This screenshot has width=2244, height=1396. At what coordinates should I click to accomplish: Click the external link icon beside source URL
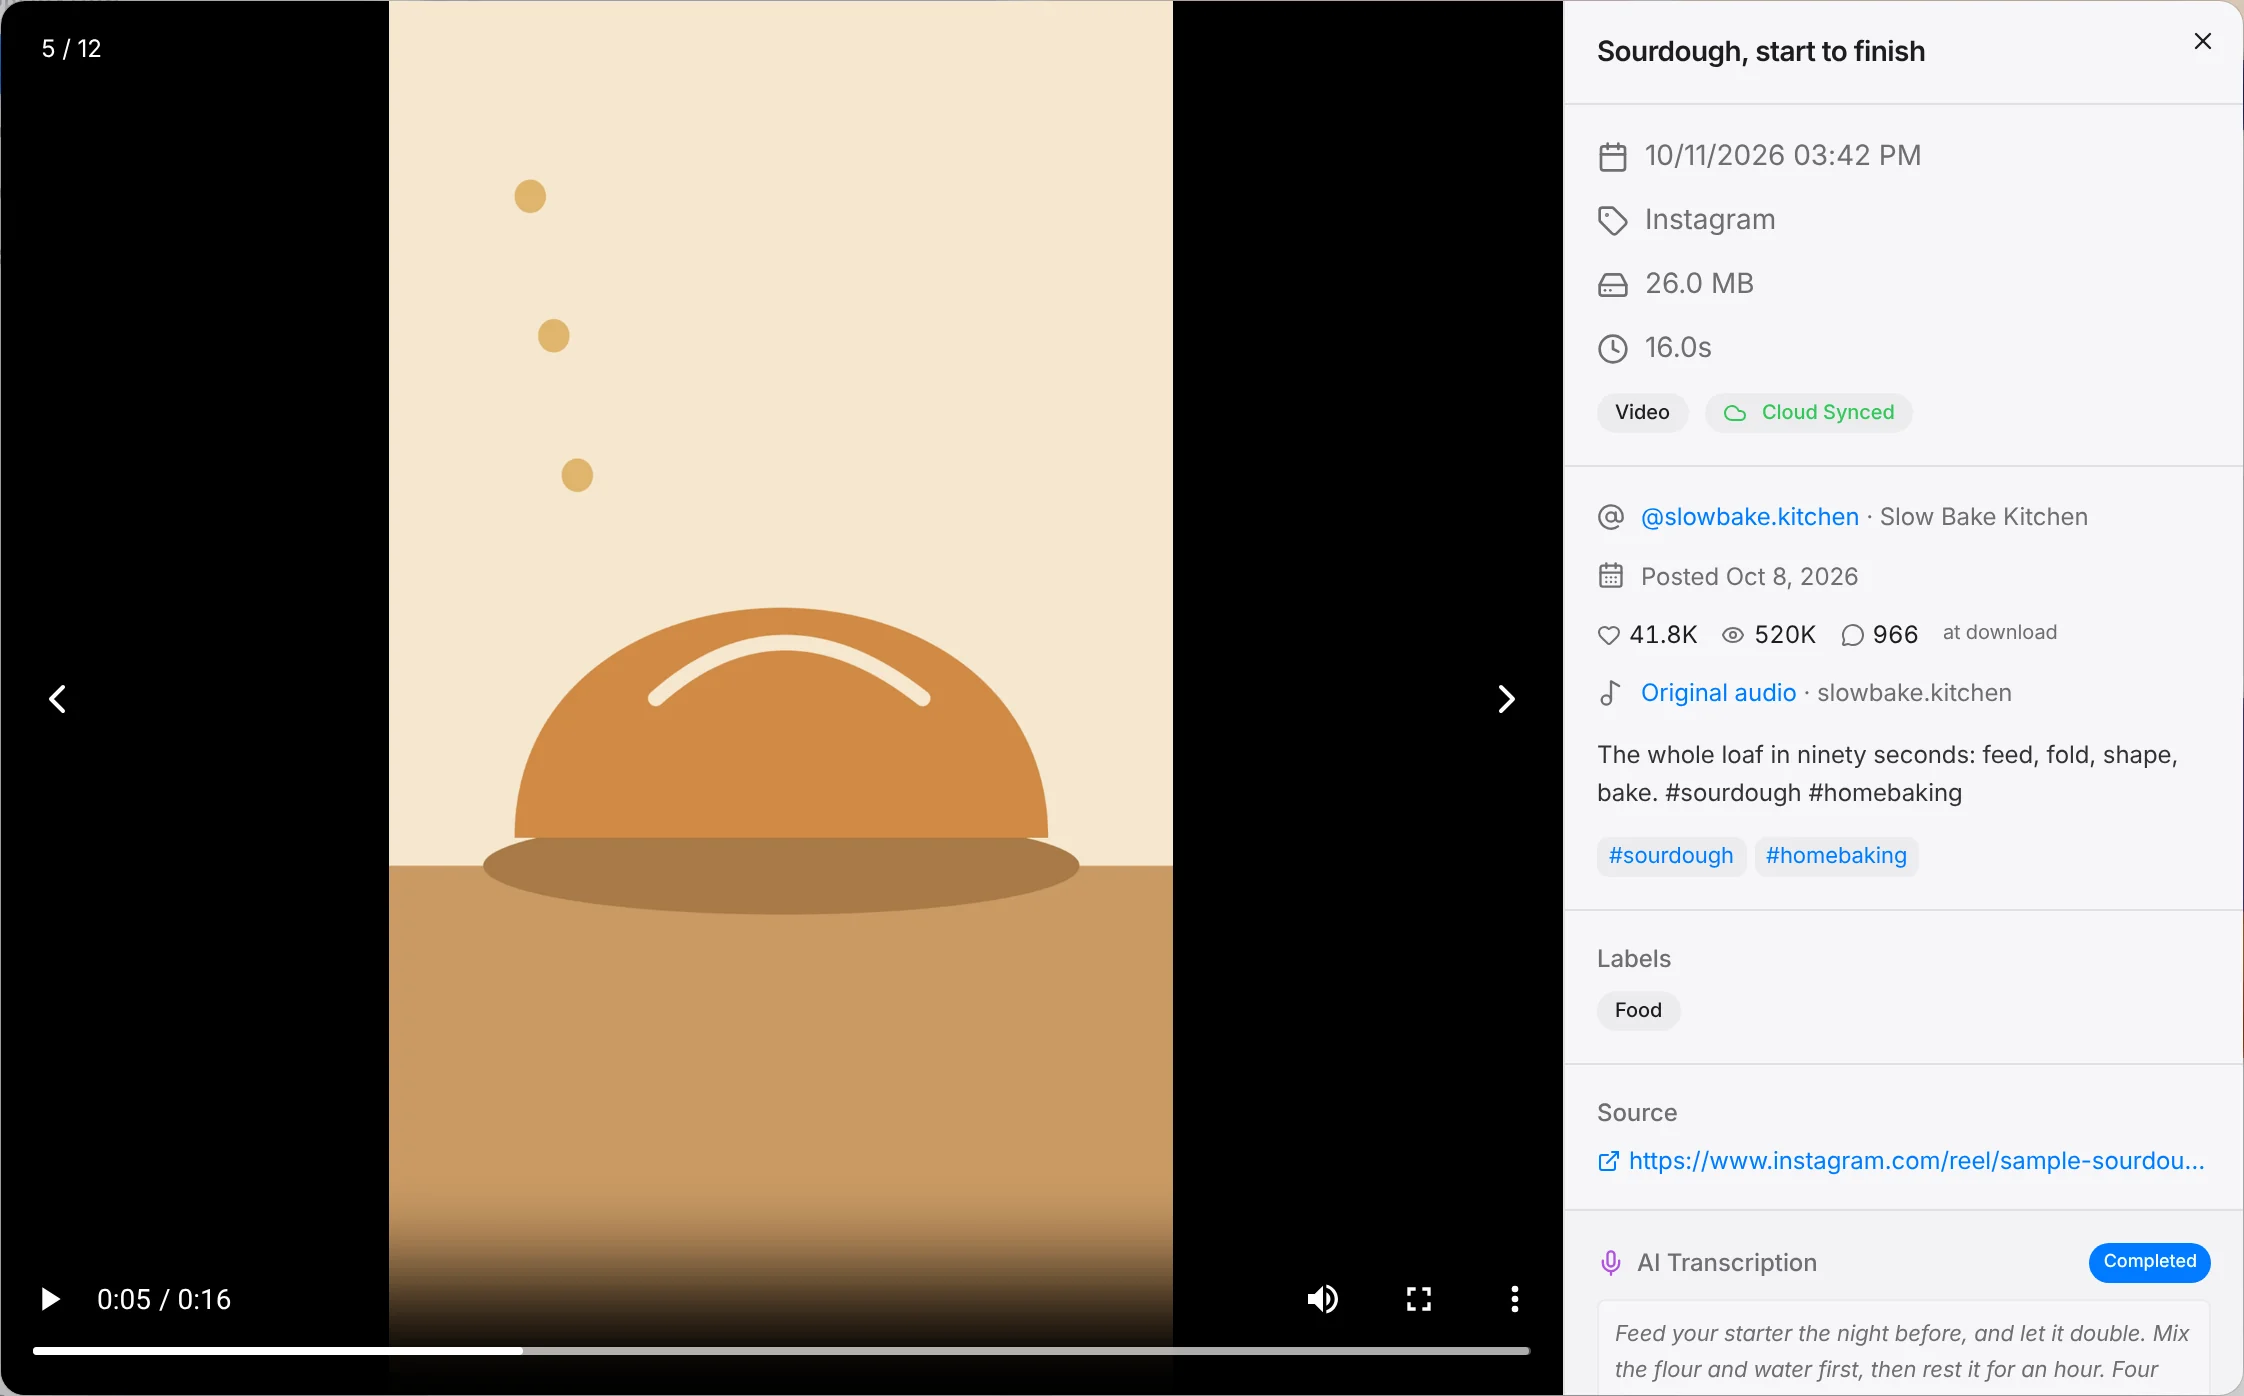(1608, 1161)
